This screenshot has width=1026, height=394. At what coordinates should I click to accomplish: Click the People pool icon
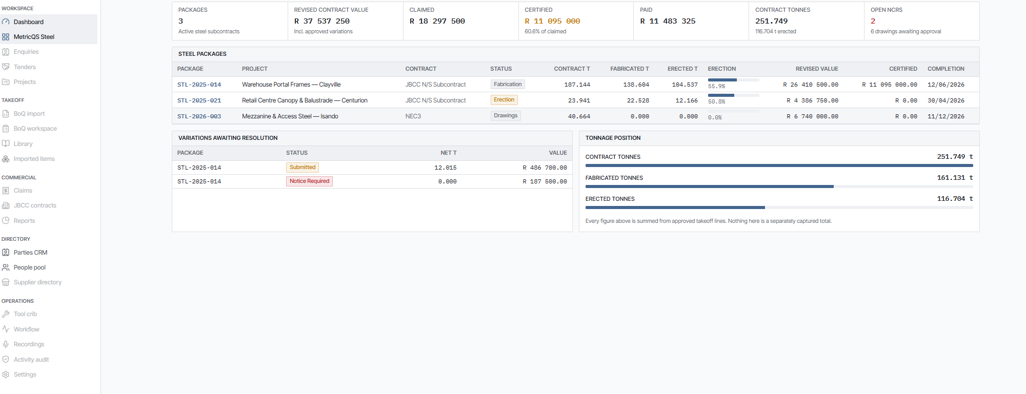(6, 267)
